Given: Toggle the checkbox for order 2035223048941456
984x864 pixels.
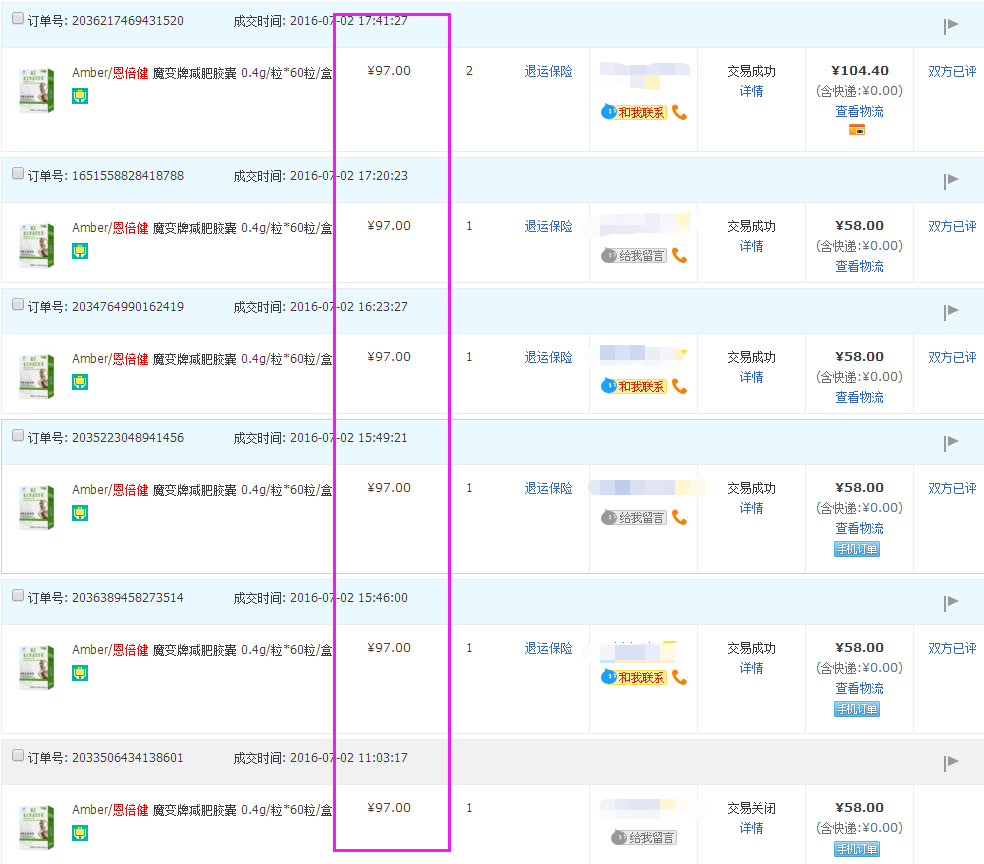Looking at the screenshot, I should (18, 436).
